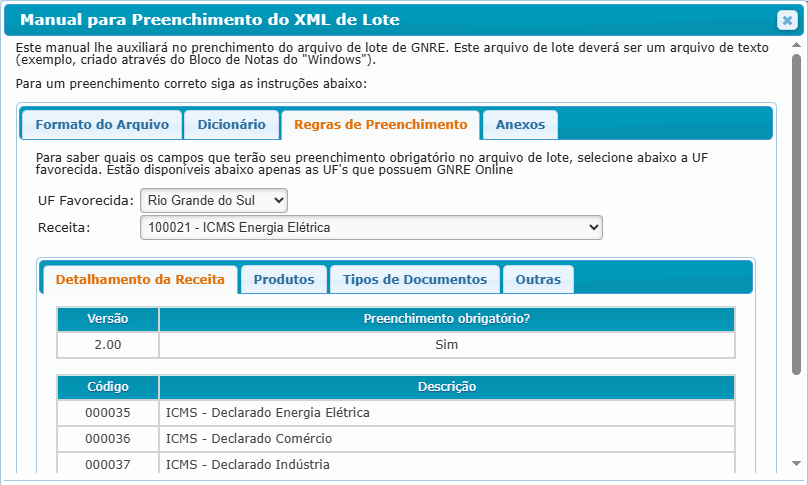Click the Preenchimento obrigatório header cell
808x485 pixels.
pyautogui.click(x=446, y=319)
